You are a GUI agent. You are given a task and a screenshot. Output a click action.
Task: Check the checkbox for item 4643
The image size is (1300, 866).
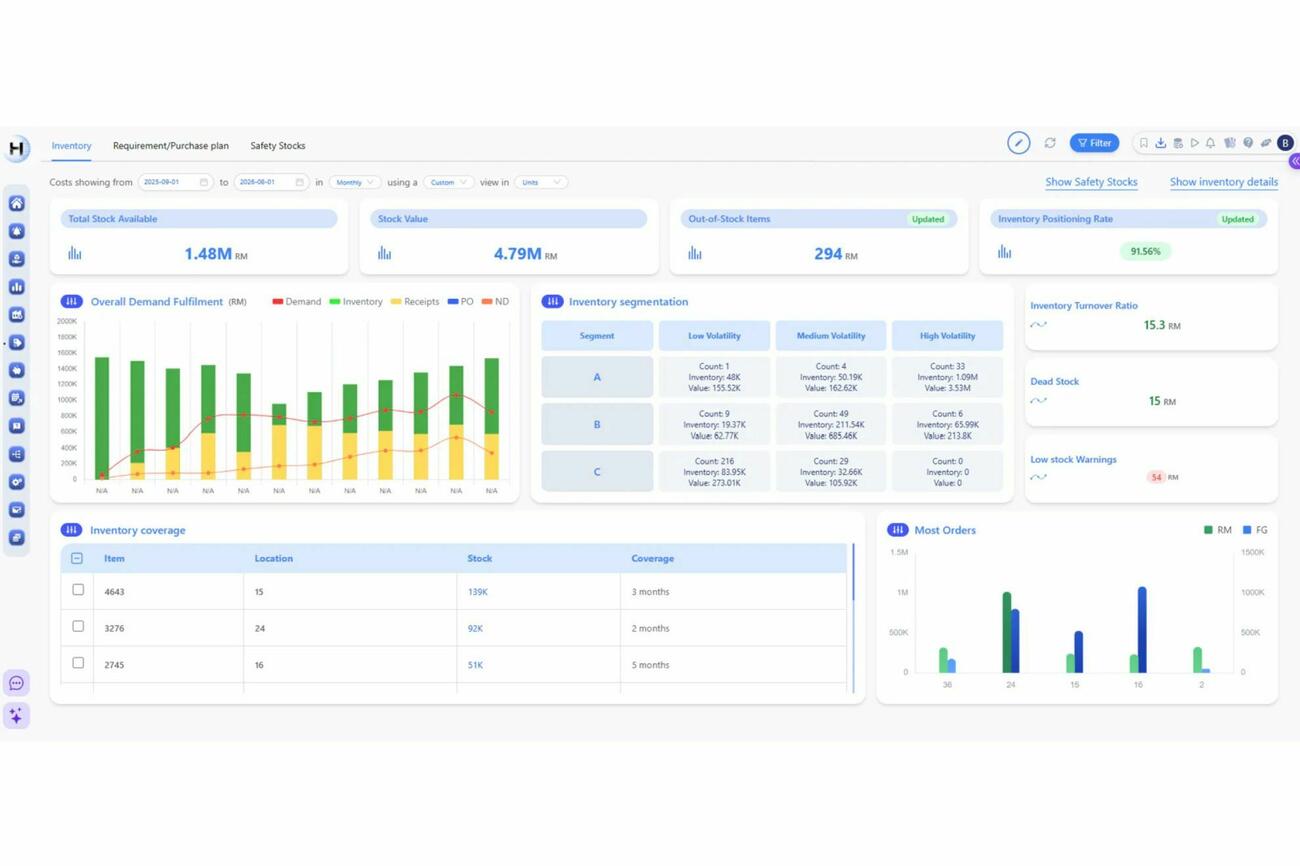tap(77, 590)
